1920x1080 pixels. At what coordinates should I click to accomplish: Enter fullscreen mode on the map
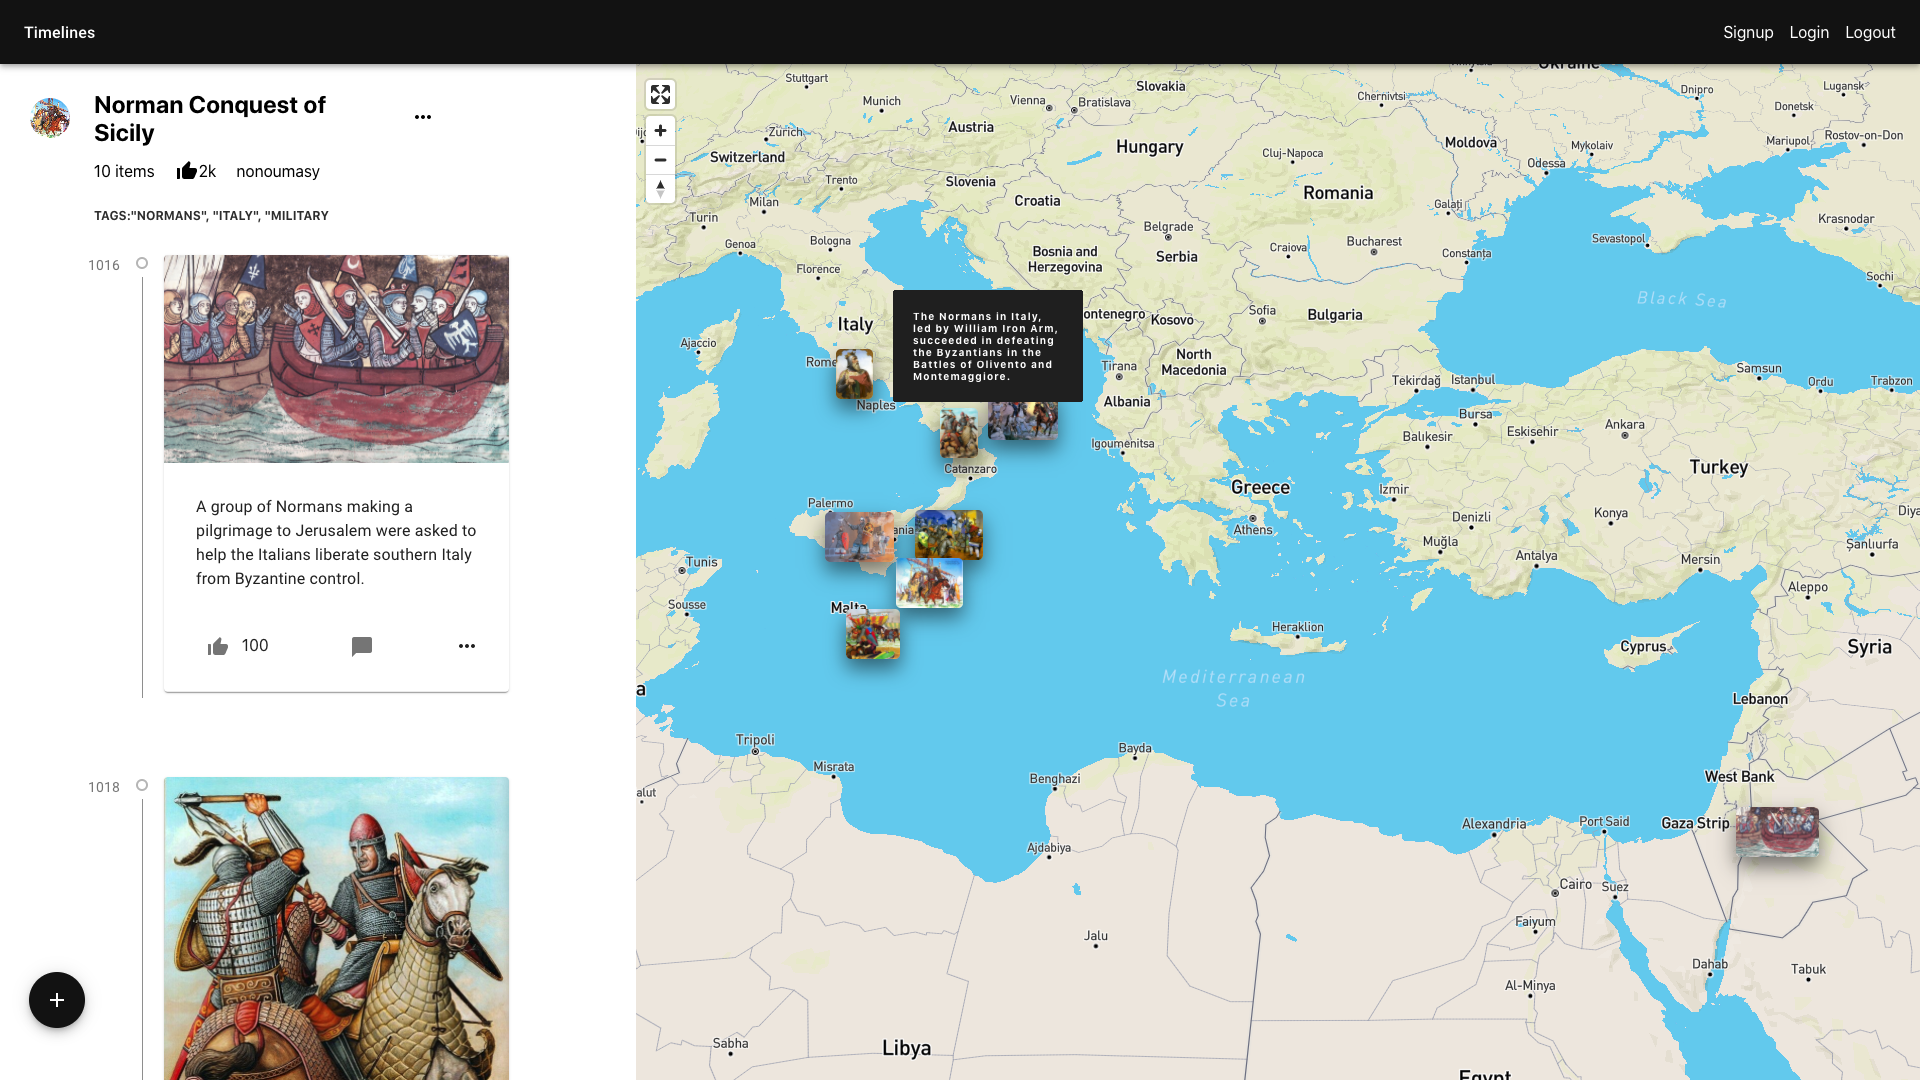(x=660, y=94)
